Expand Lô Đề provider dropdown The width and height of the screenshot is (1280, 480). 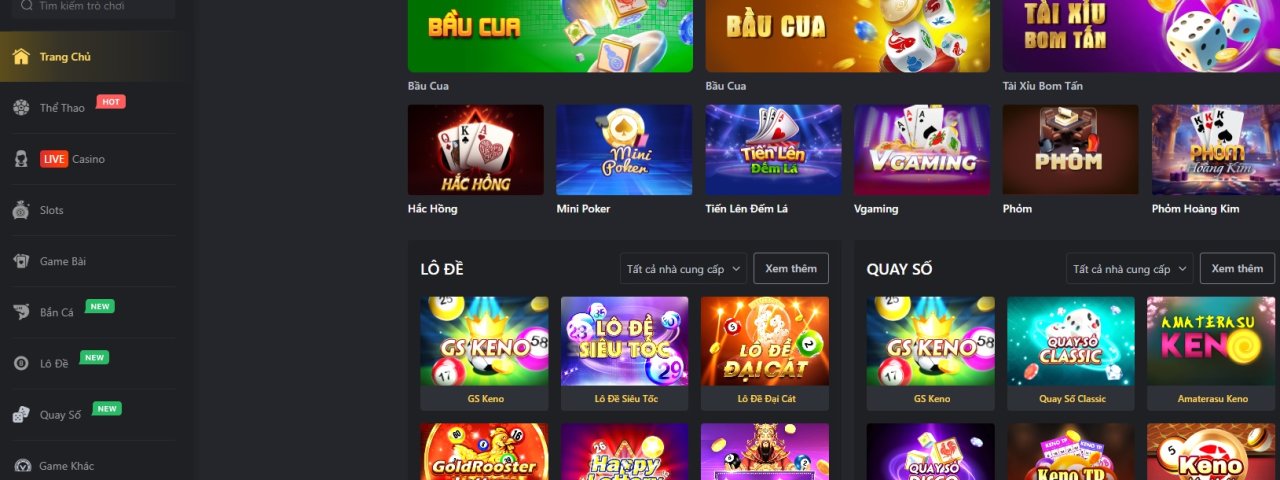tap(683, 269)
